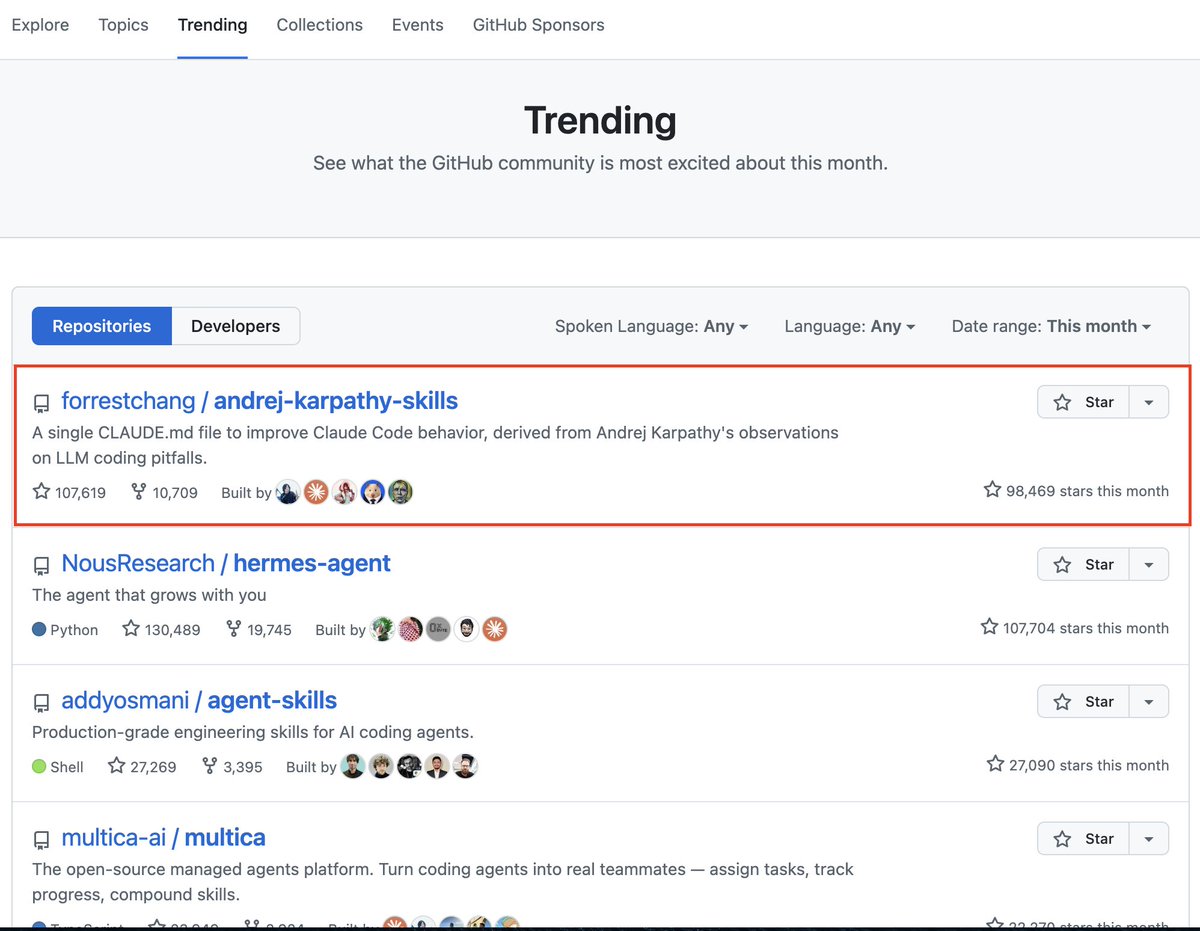Open the Date range: This month dropdown

(1051, 326)
